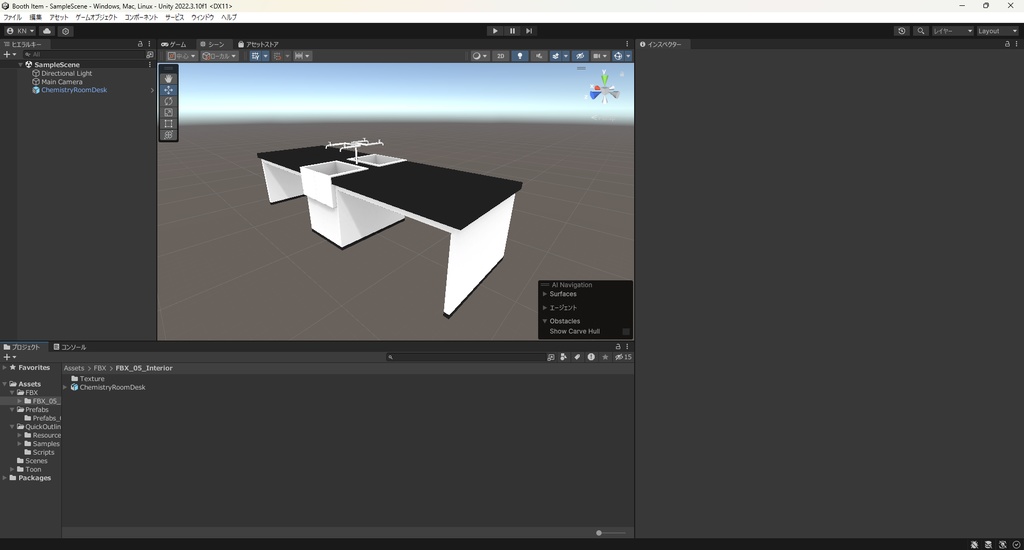Expand Surfaces in AI Navigation overlay
This screenshot has width=1024, height=550.
coord(545,294)
